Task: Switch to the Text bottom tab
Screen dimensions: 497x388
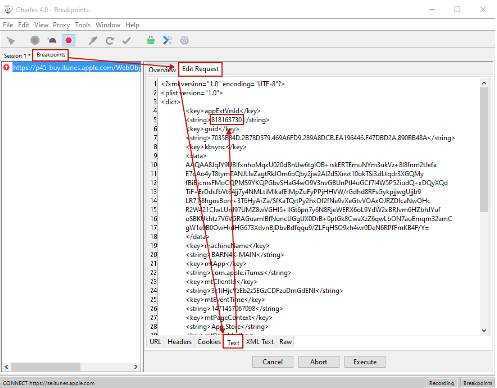Action: (233, 342)
